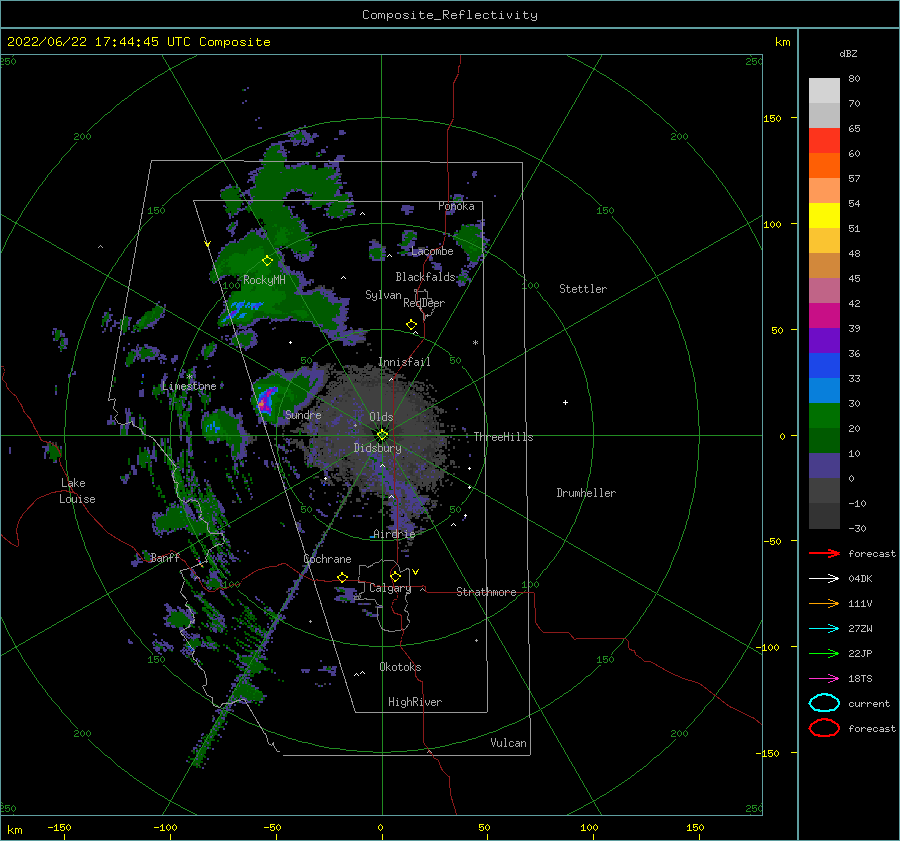Click the dBZ legend heading
900x841 pixels.
[x=848, y=54]
